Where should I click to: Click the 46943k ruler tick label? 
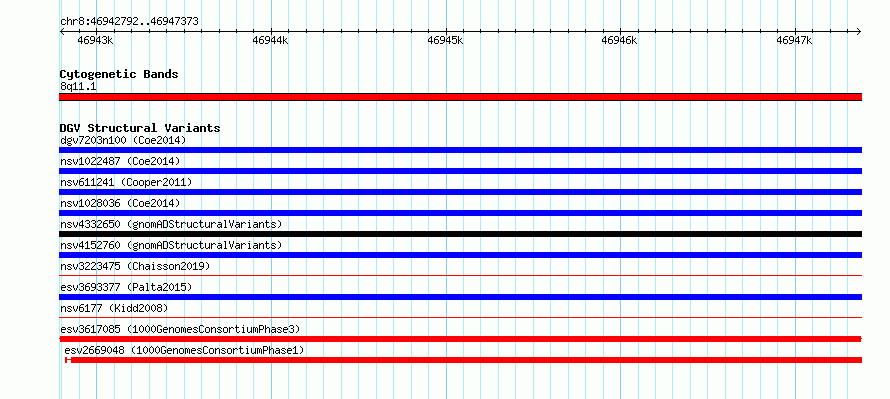pyautogui.click(x=95, y=40)
